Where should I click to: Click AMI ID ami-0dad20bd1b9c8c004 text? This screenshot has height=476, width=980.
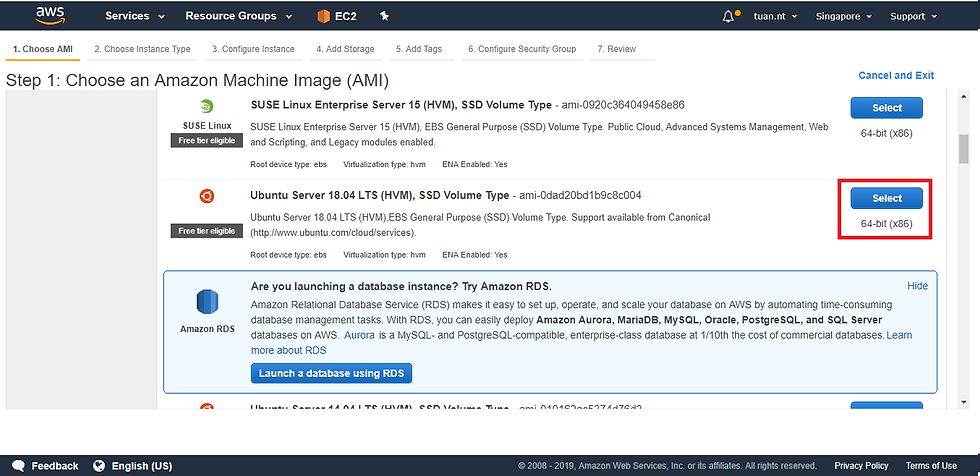point(579,196)
